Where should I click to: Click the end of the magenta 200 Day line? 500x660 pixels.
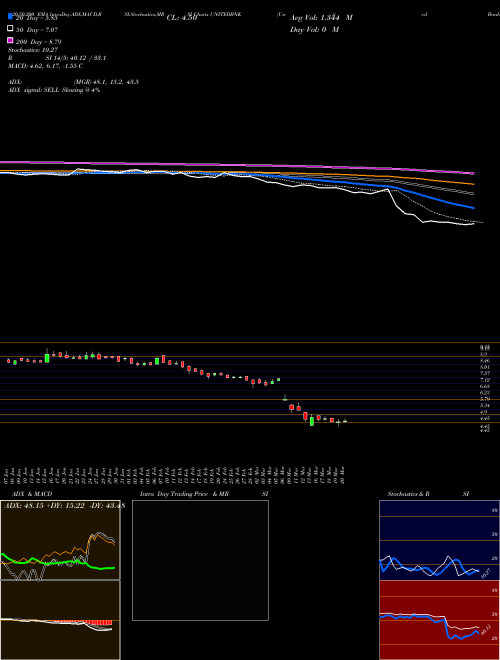[473, 173]
